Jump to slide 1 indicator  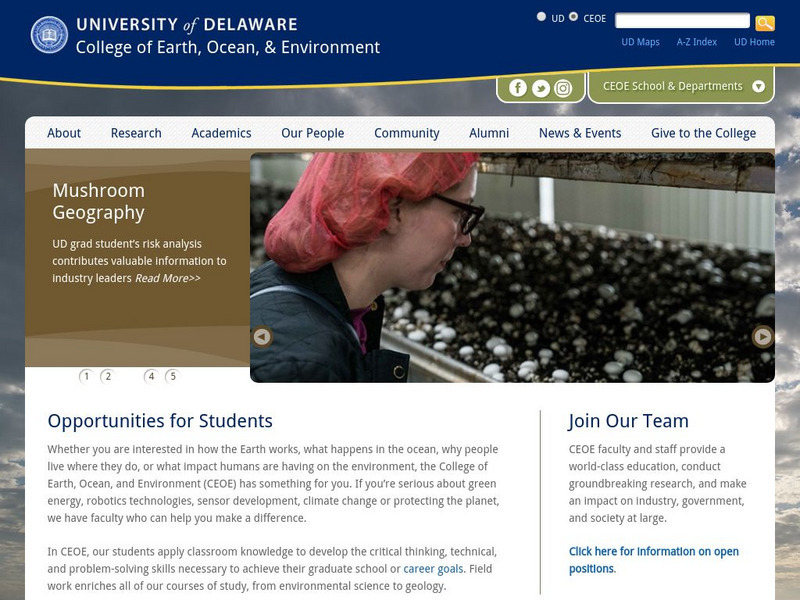pos(86,377)
